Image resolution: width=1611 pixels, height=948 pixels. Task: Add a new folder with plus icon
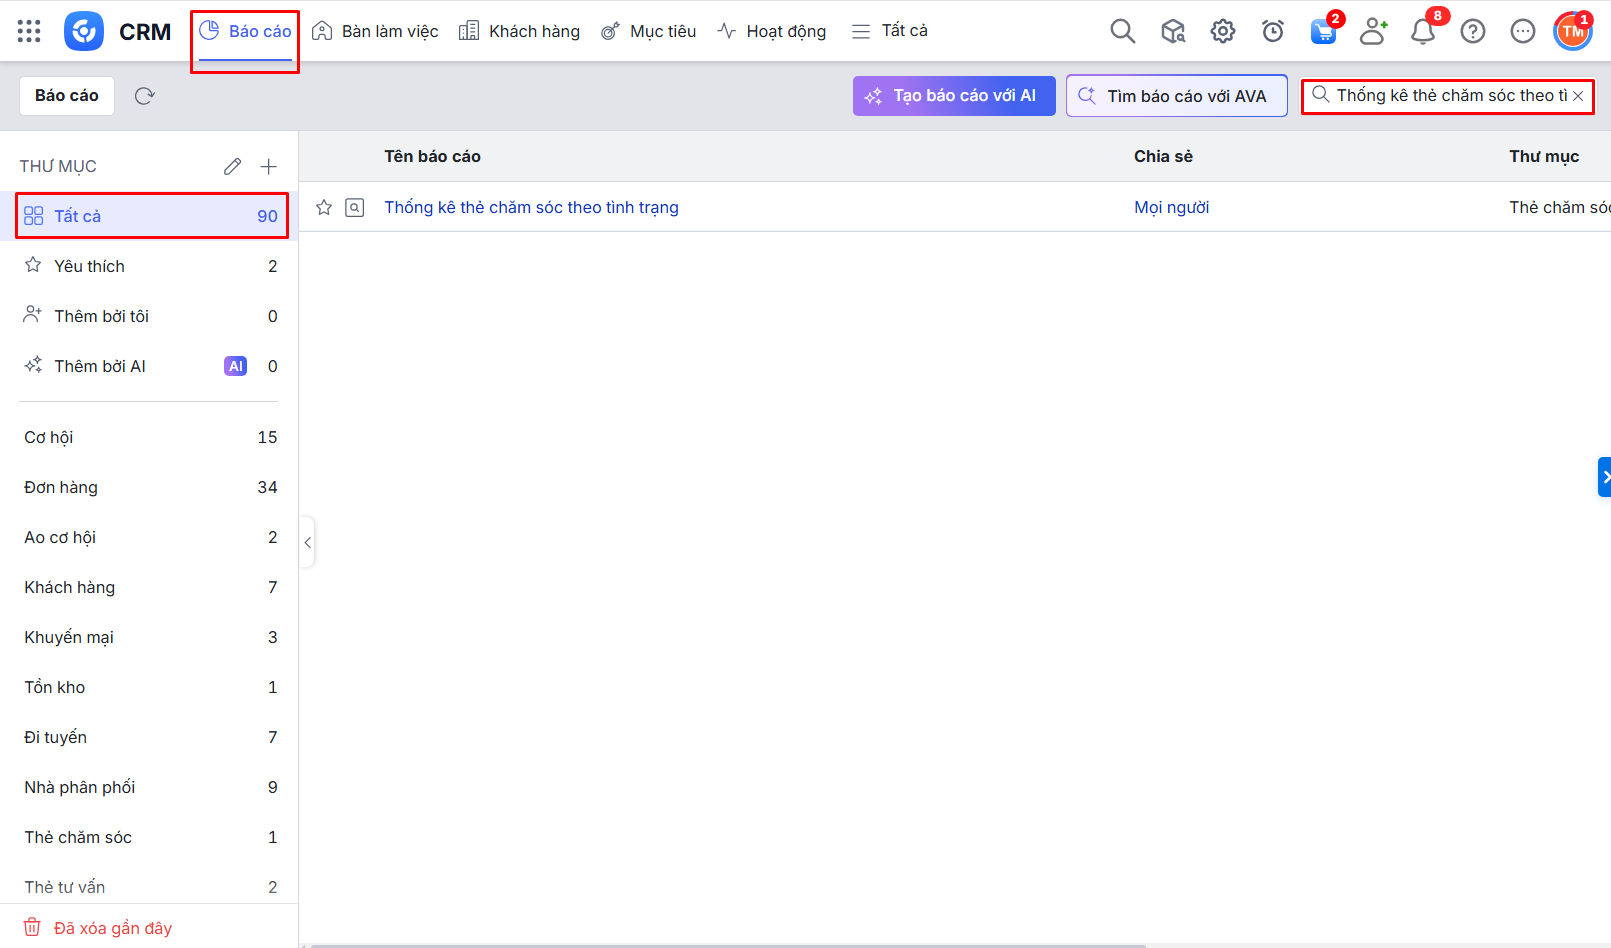pos(268,166)
